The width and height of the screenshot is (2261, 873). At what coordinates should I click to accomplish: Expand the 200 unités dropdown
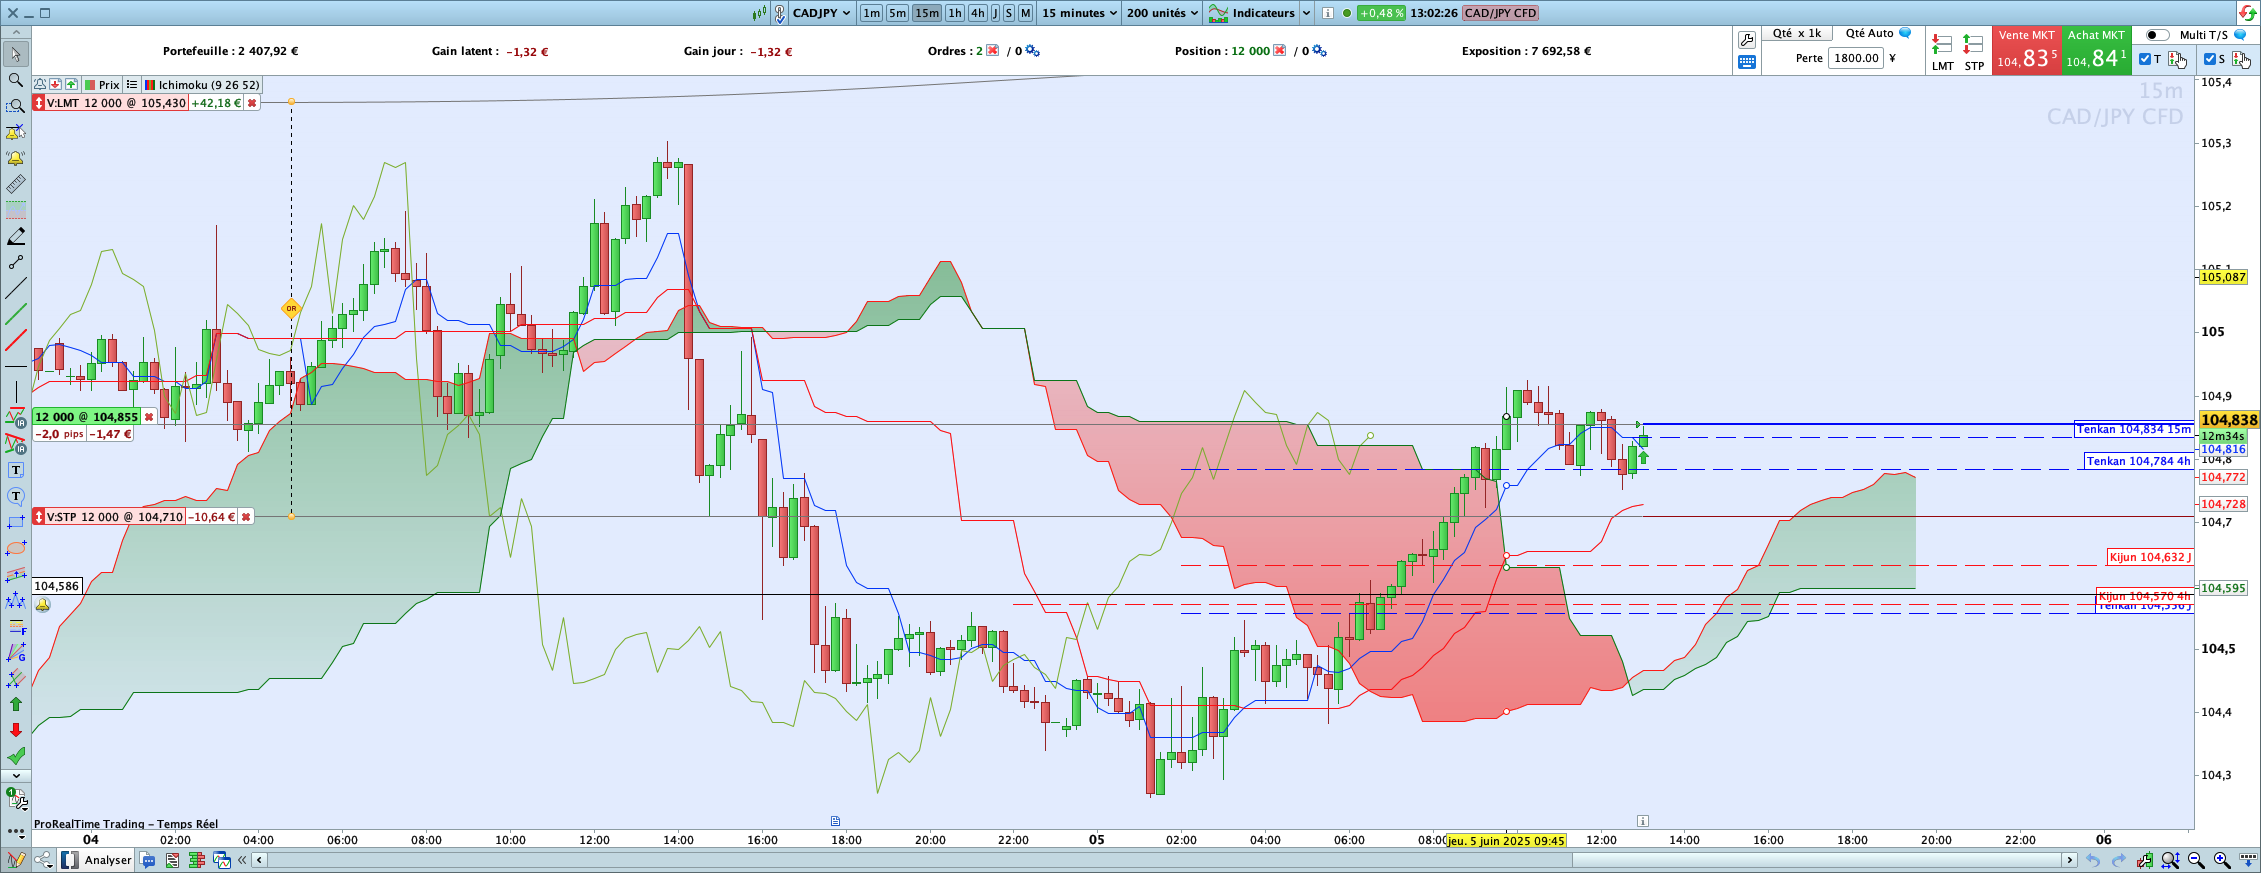[x=1162, y=13]
